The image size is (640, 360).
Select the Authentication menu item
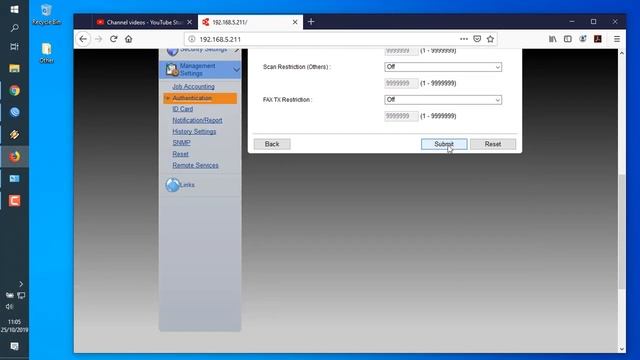200,98
